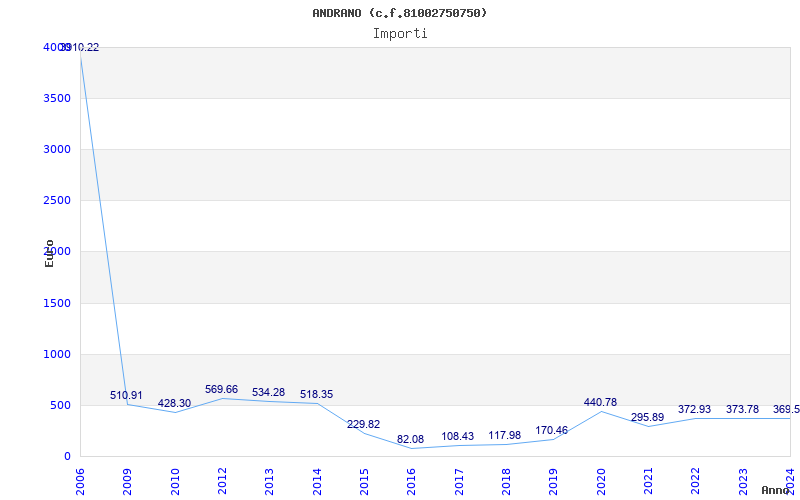Select the 3500 y-axis tick label

57,98
